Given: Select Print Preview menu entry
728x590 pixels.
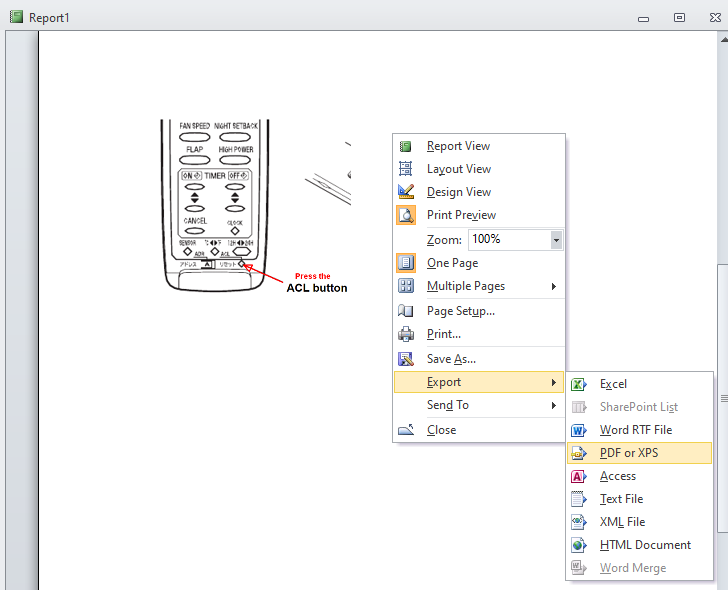Looking at the screenshot, I should tap(479, 215).
